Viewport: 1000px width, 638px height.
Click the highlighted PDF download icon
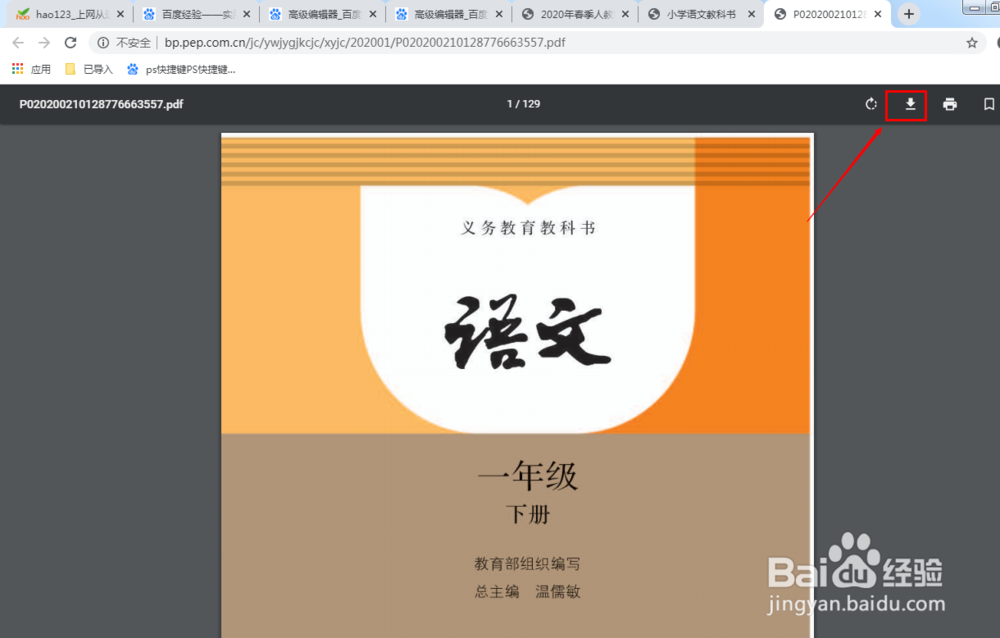click(906, 104)
